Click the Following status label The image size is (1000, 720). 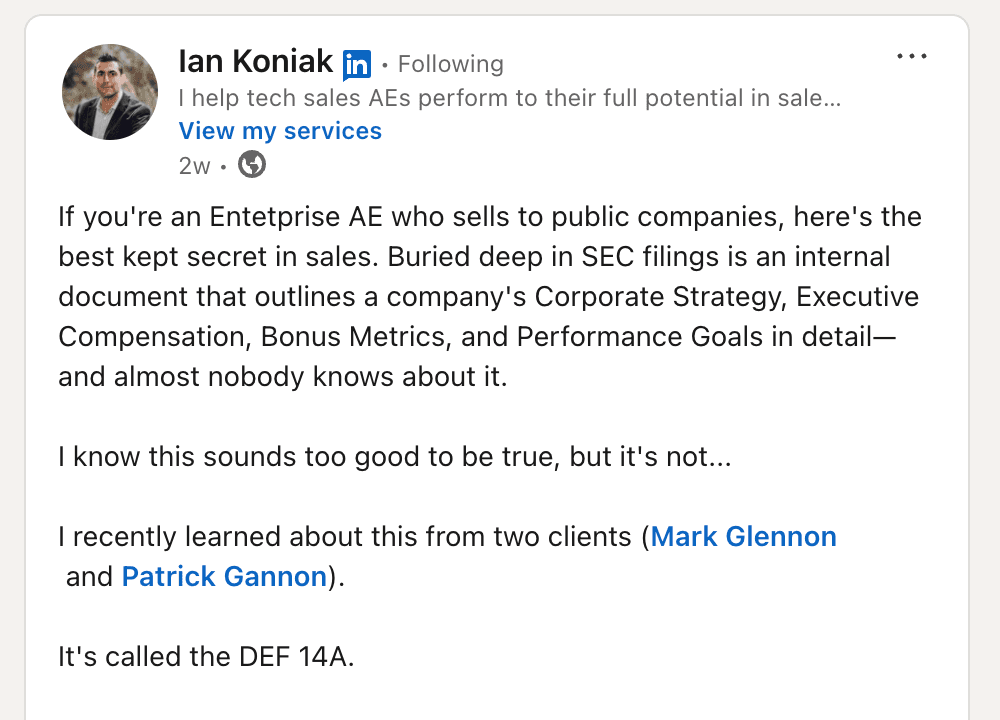coord(450,65)
